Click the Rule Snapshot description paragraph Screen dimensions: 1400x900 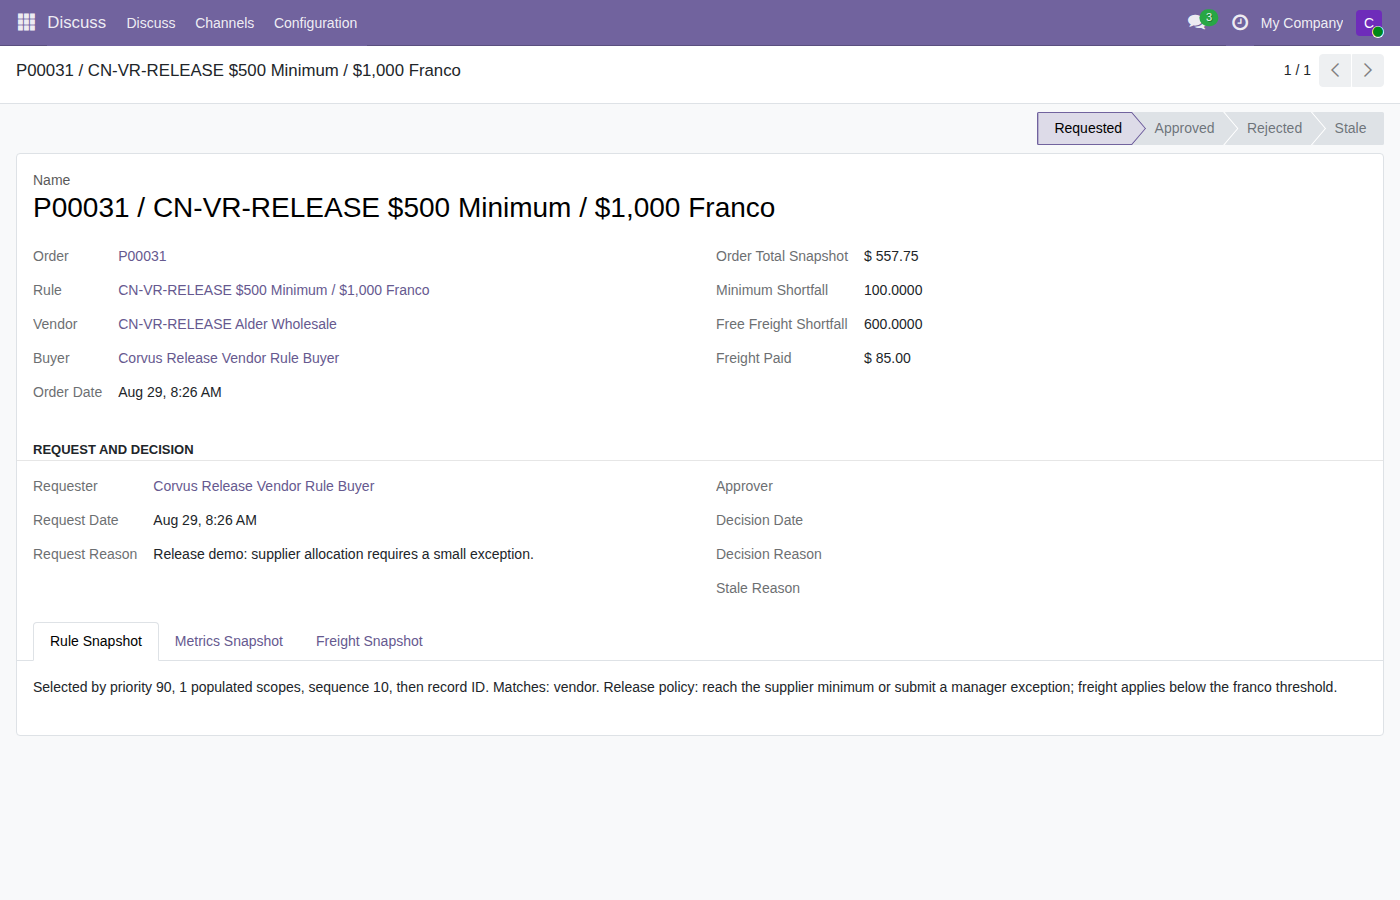685,687
